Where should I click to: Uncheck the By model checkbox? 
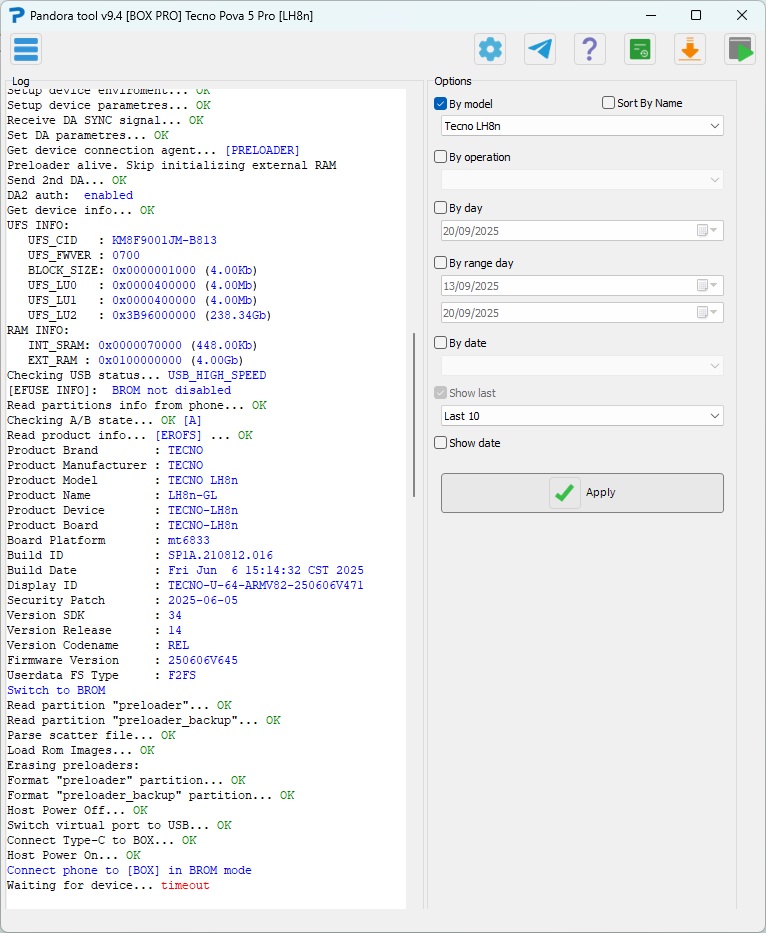(x=440, y=104)
